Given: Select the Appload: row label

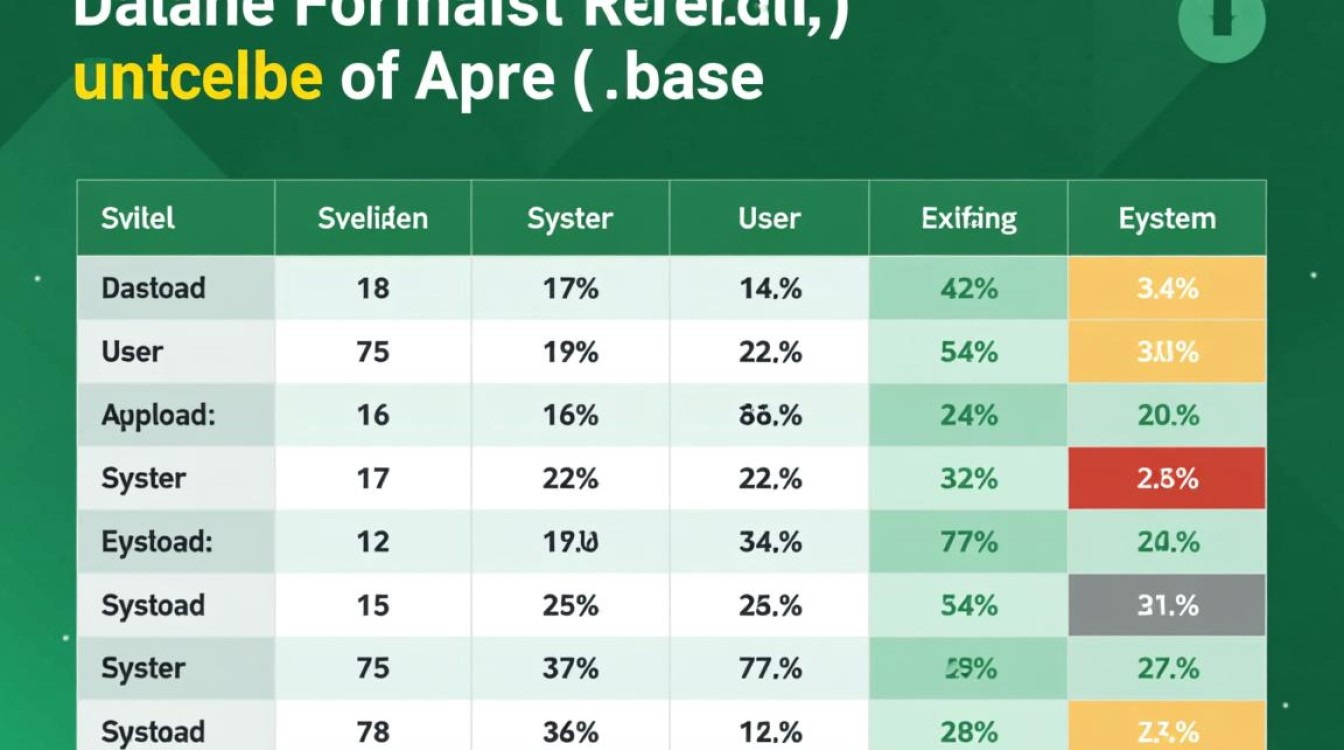Looking at the screenshot, I should [158, 415].
